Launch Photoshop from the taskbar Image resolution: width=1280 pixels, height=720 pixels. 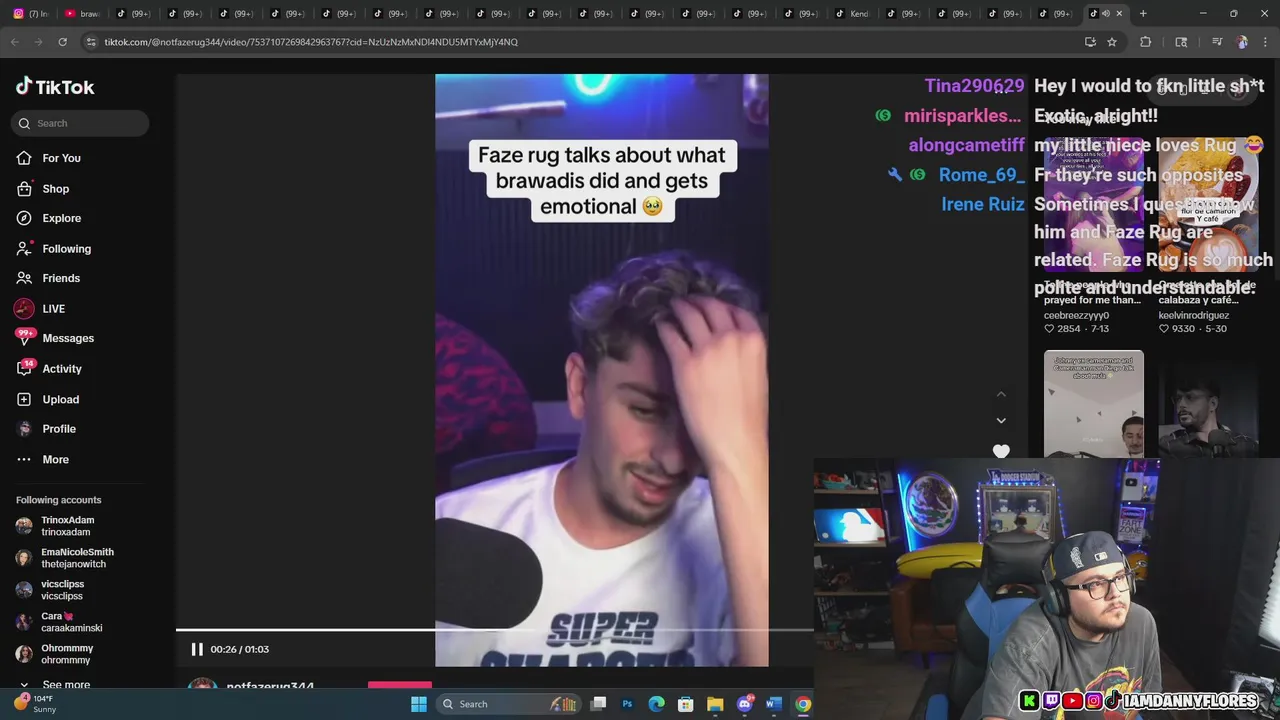click(x=627, y=704)
